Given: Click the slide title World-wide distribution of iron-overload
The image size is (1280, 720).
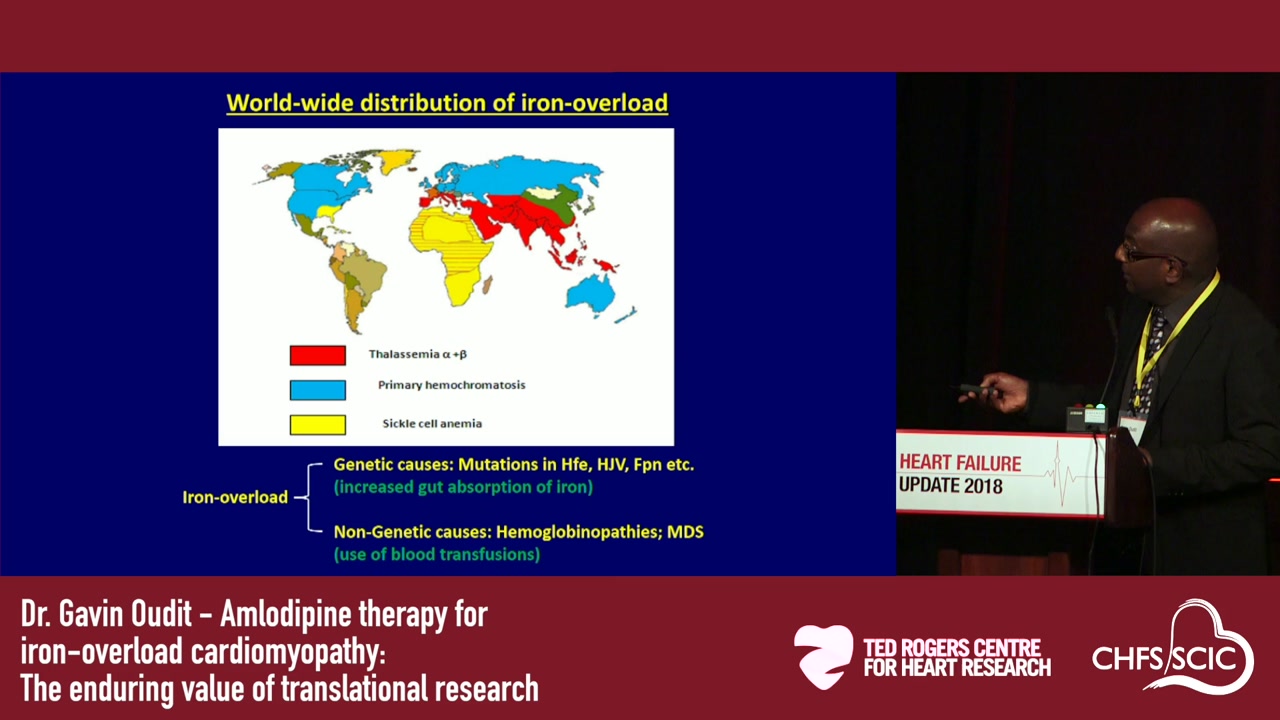Looking at the screenshot, I should (447, 103).
